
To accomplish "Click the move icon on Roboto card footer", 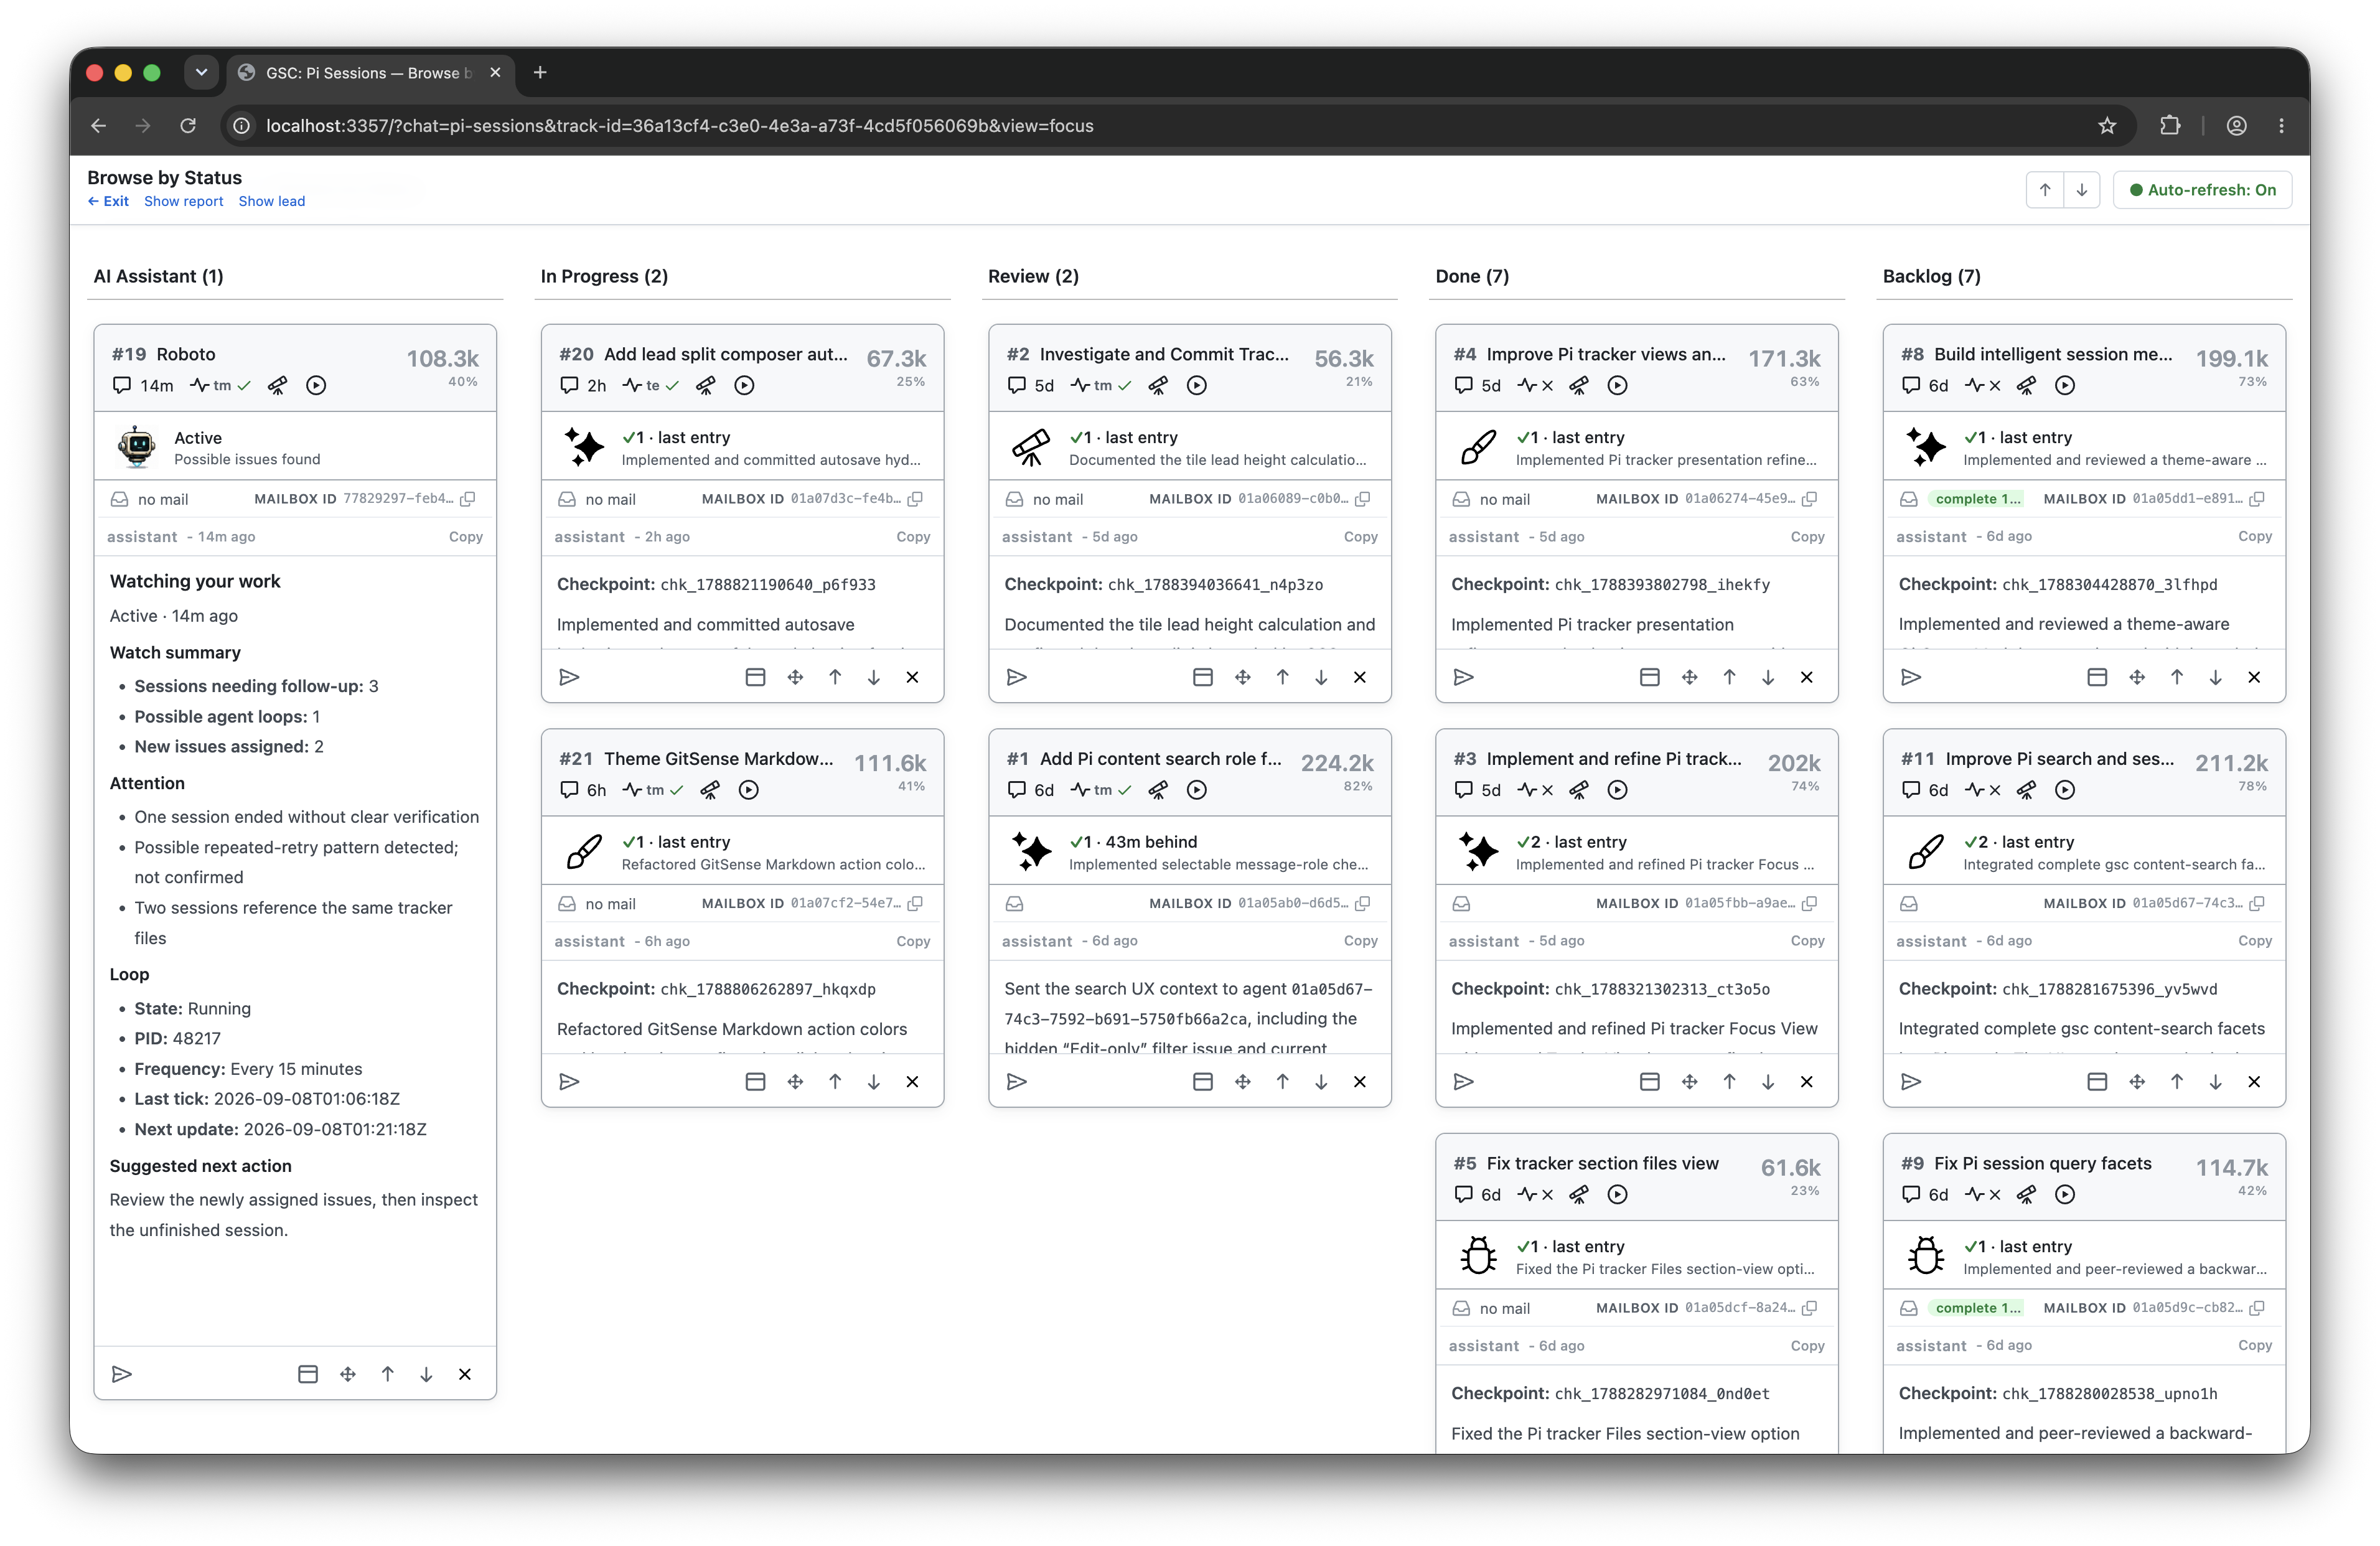I will pyautogui.click(x=348, y=1374).
